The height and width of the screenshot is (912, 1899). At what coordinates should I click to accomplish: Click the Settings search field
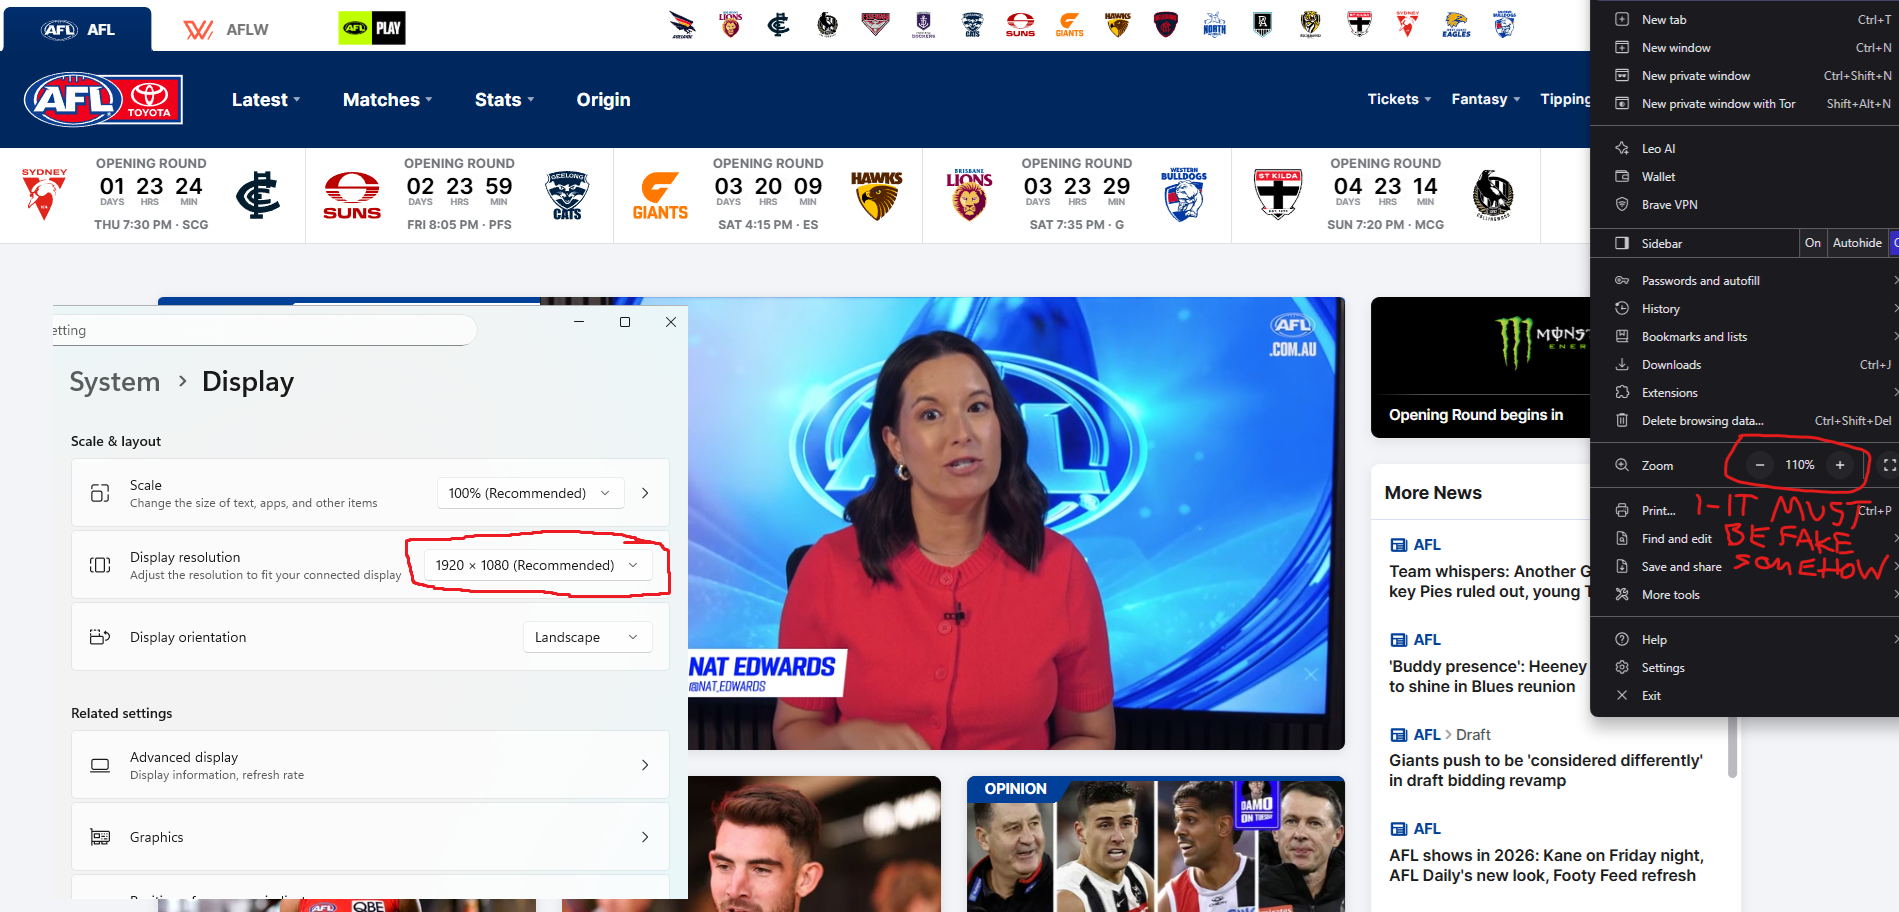[263, 330]
